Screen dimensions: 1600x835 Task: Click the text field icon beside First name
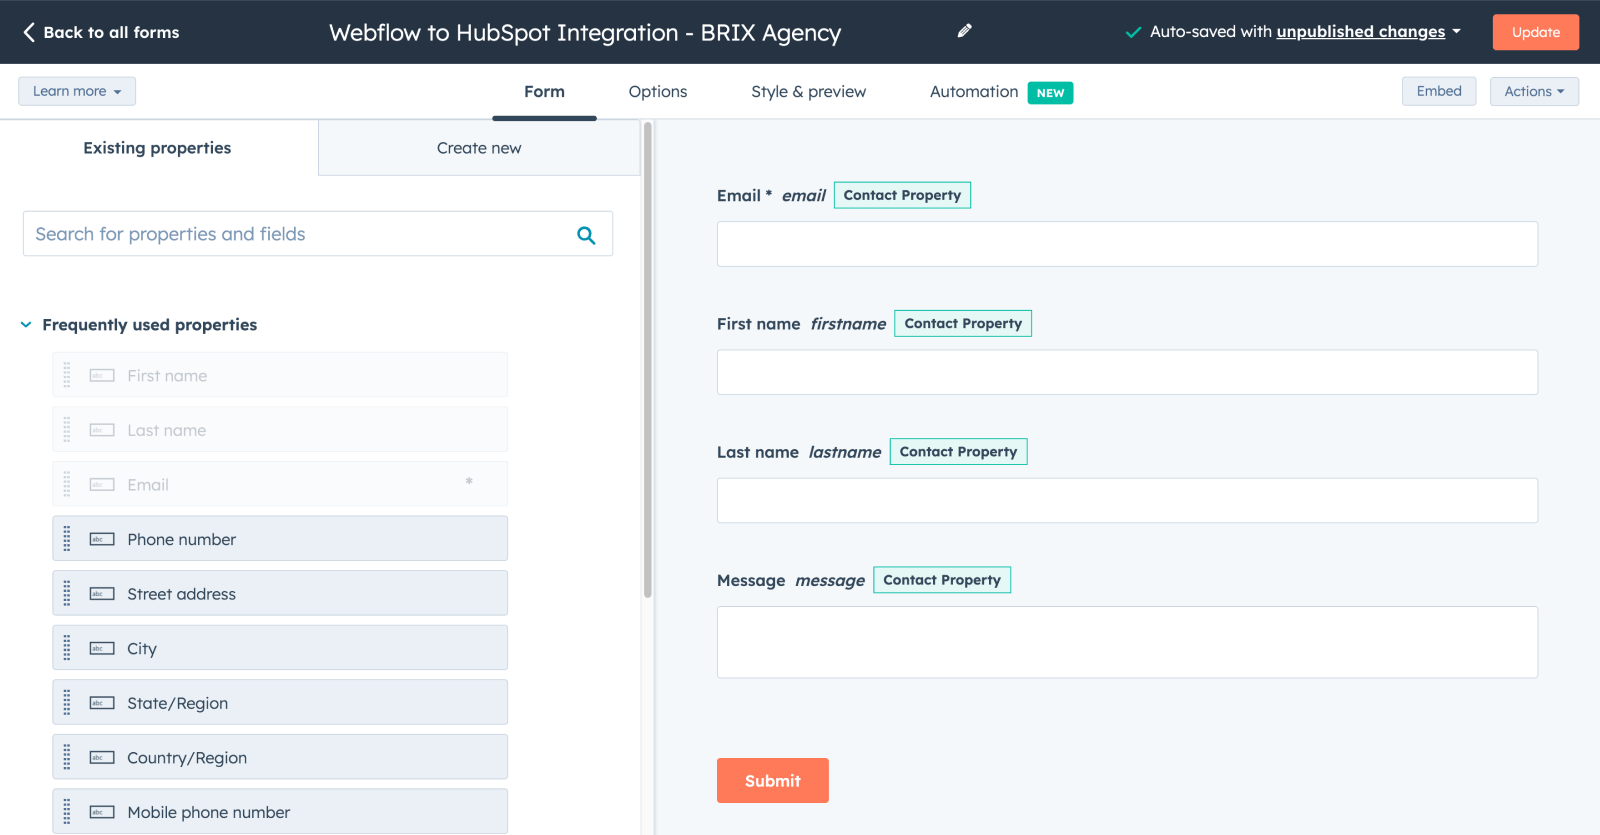click(x=102, y=376)
